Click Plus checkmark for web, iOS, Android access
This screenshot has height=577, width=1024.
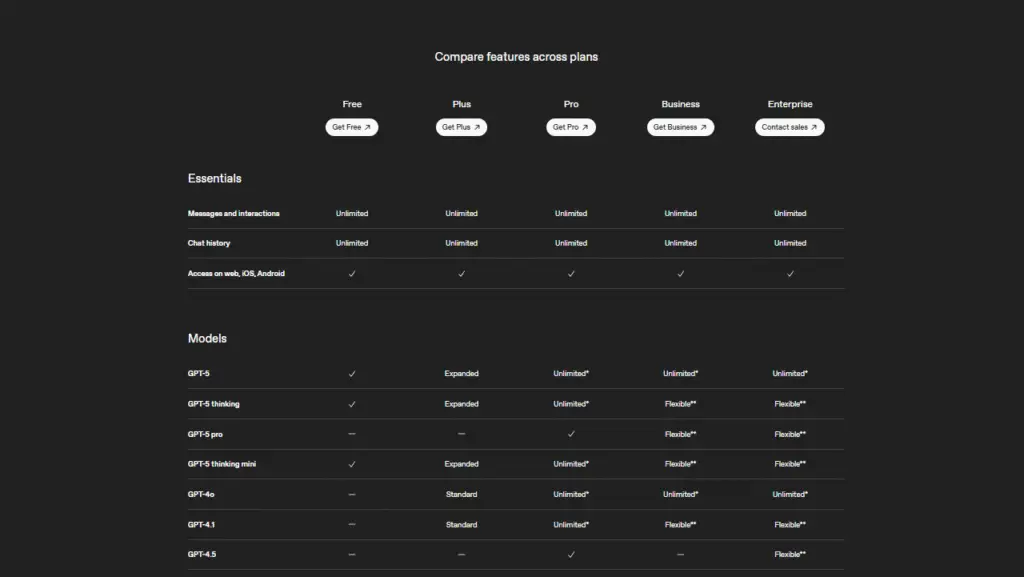click(x=461, y=273)
